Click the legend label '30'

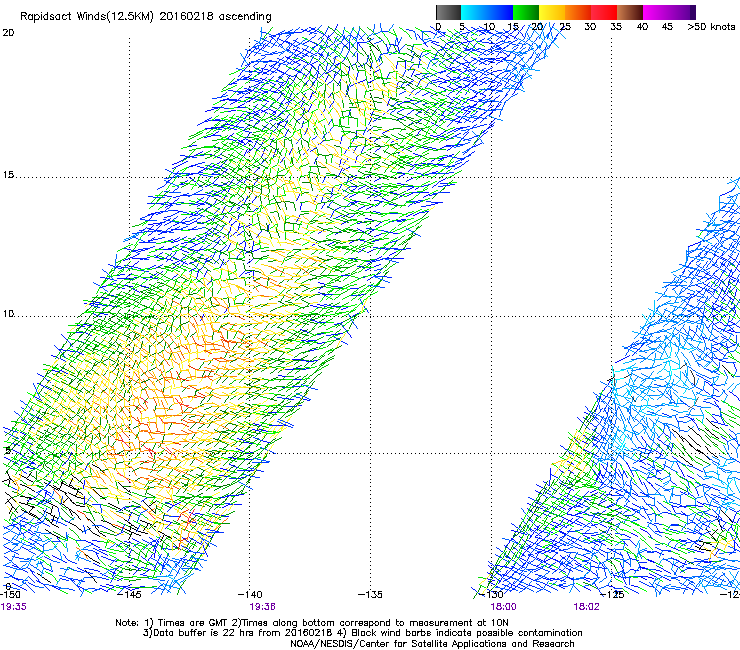[x=590, y=27]
